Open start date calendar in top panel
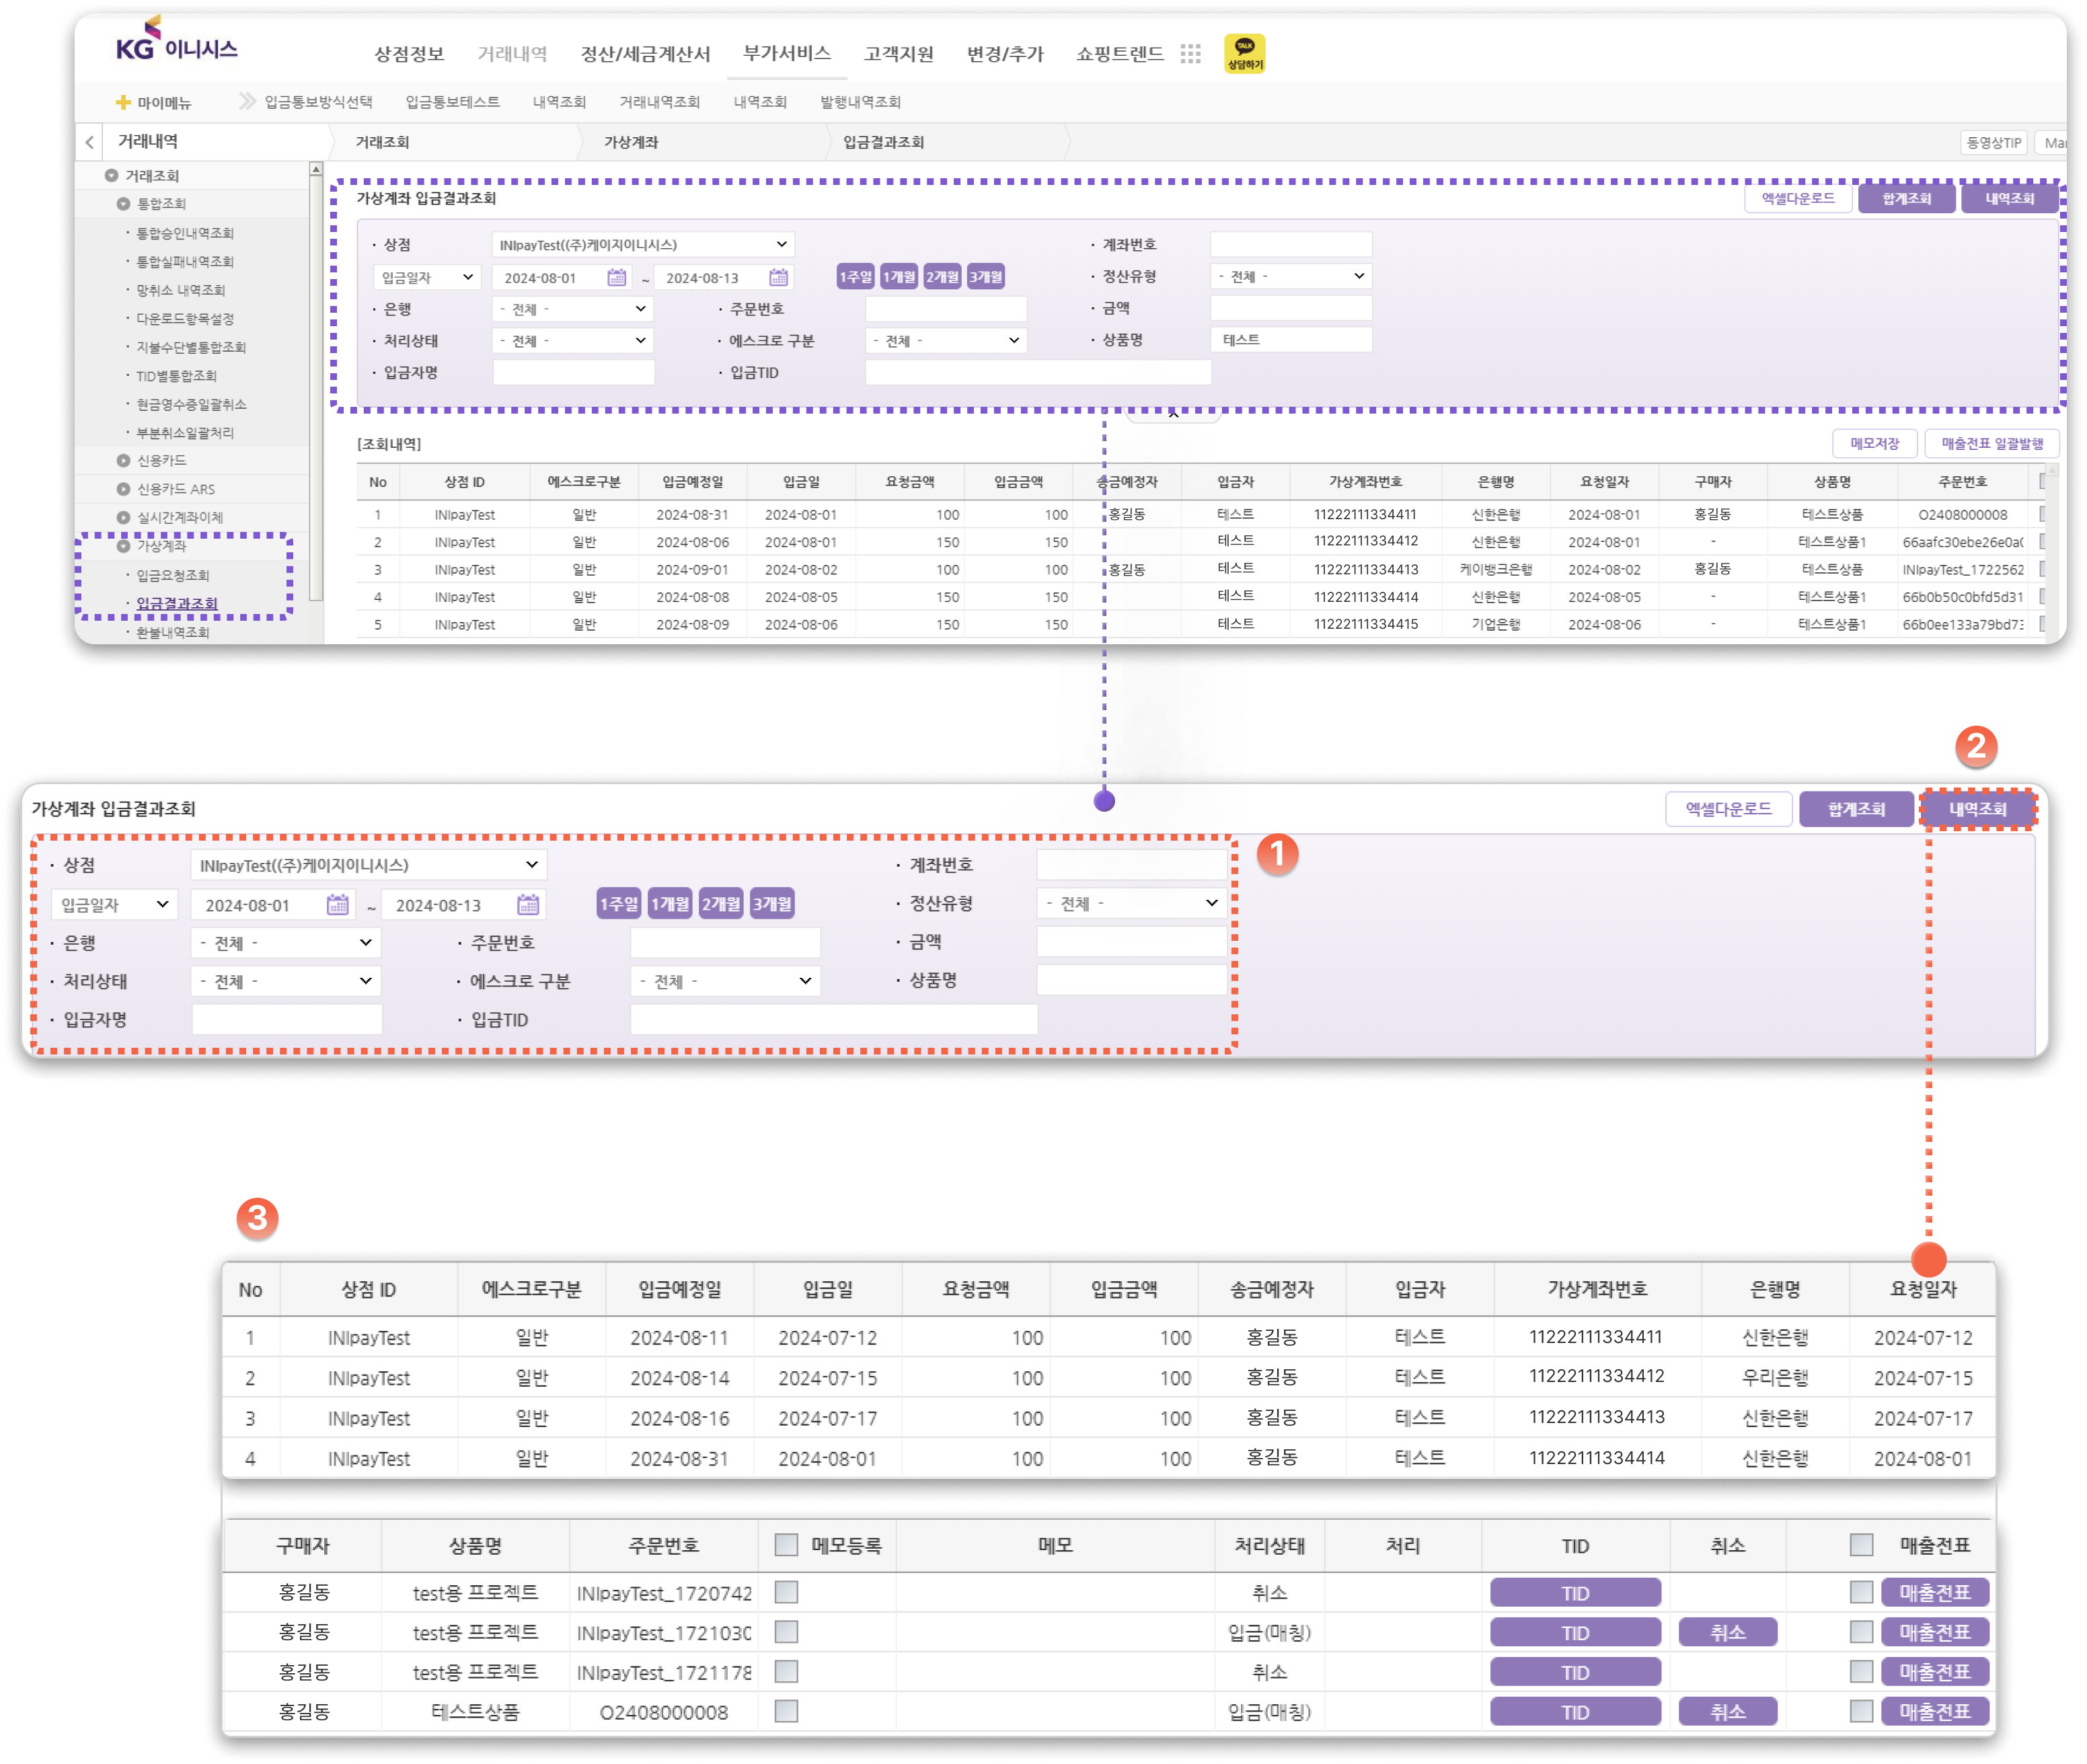This screenshot has height=1764, width=2087. (617, 277)
